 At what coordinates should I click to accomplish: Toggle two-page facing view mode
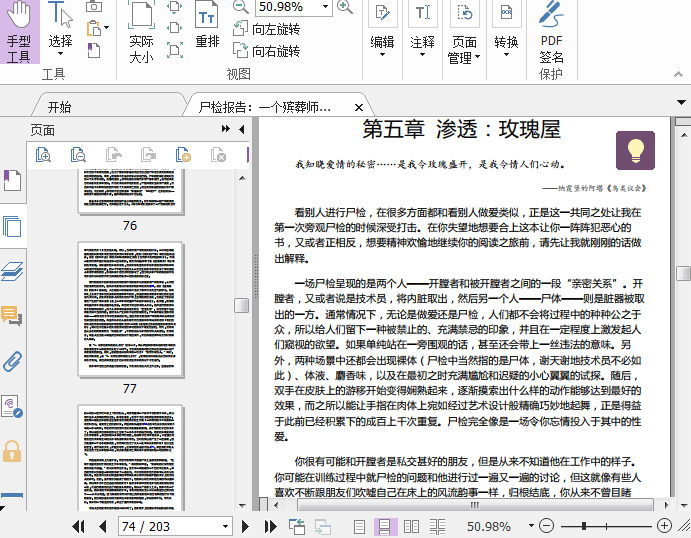411,526
